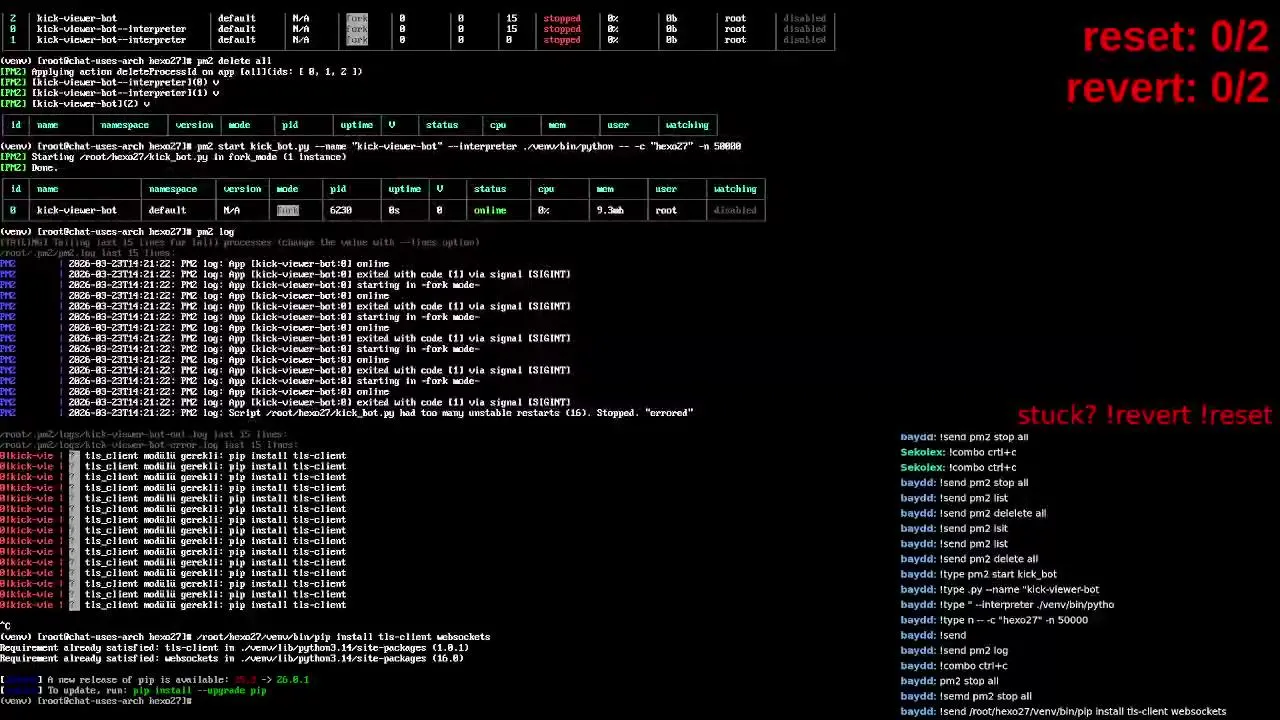Click "[kick-viewer-bot](2)" deletion confirmation line
1280x720 pixels.
[x=75, y=104]
